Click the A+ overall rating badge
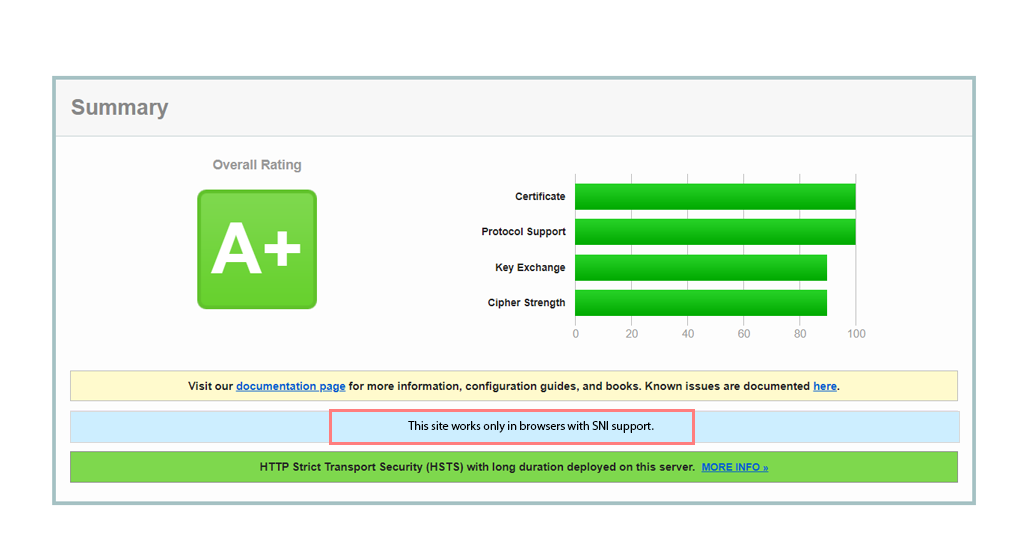 257,249
